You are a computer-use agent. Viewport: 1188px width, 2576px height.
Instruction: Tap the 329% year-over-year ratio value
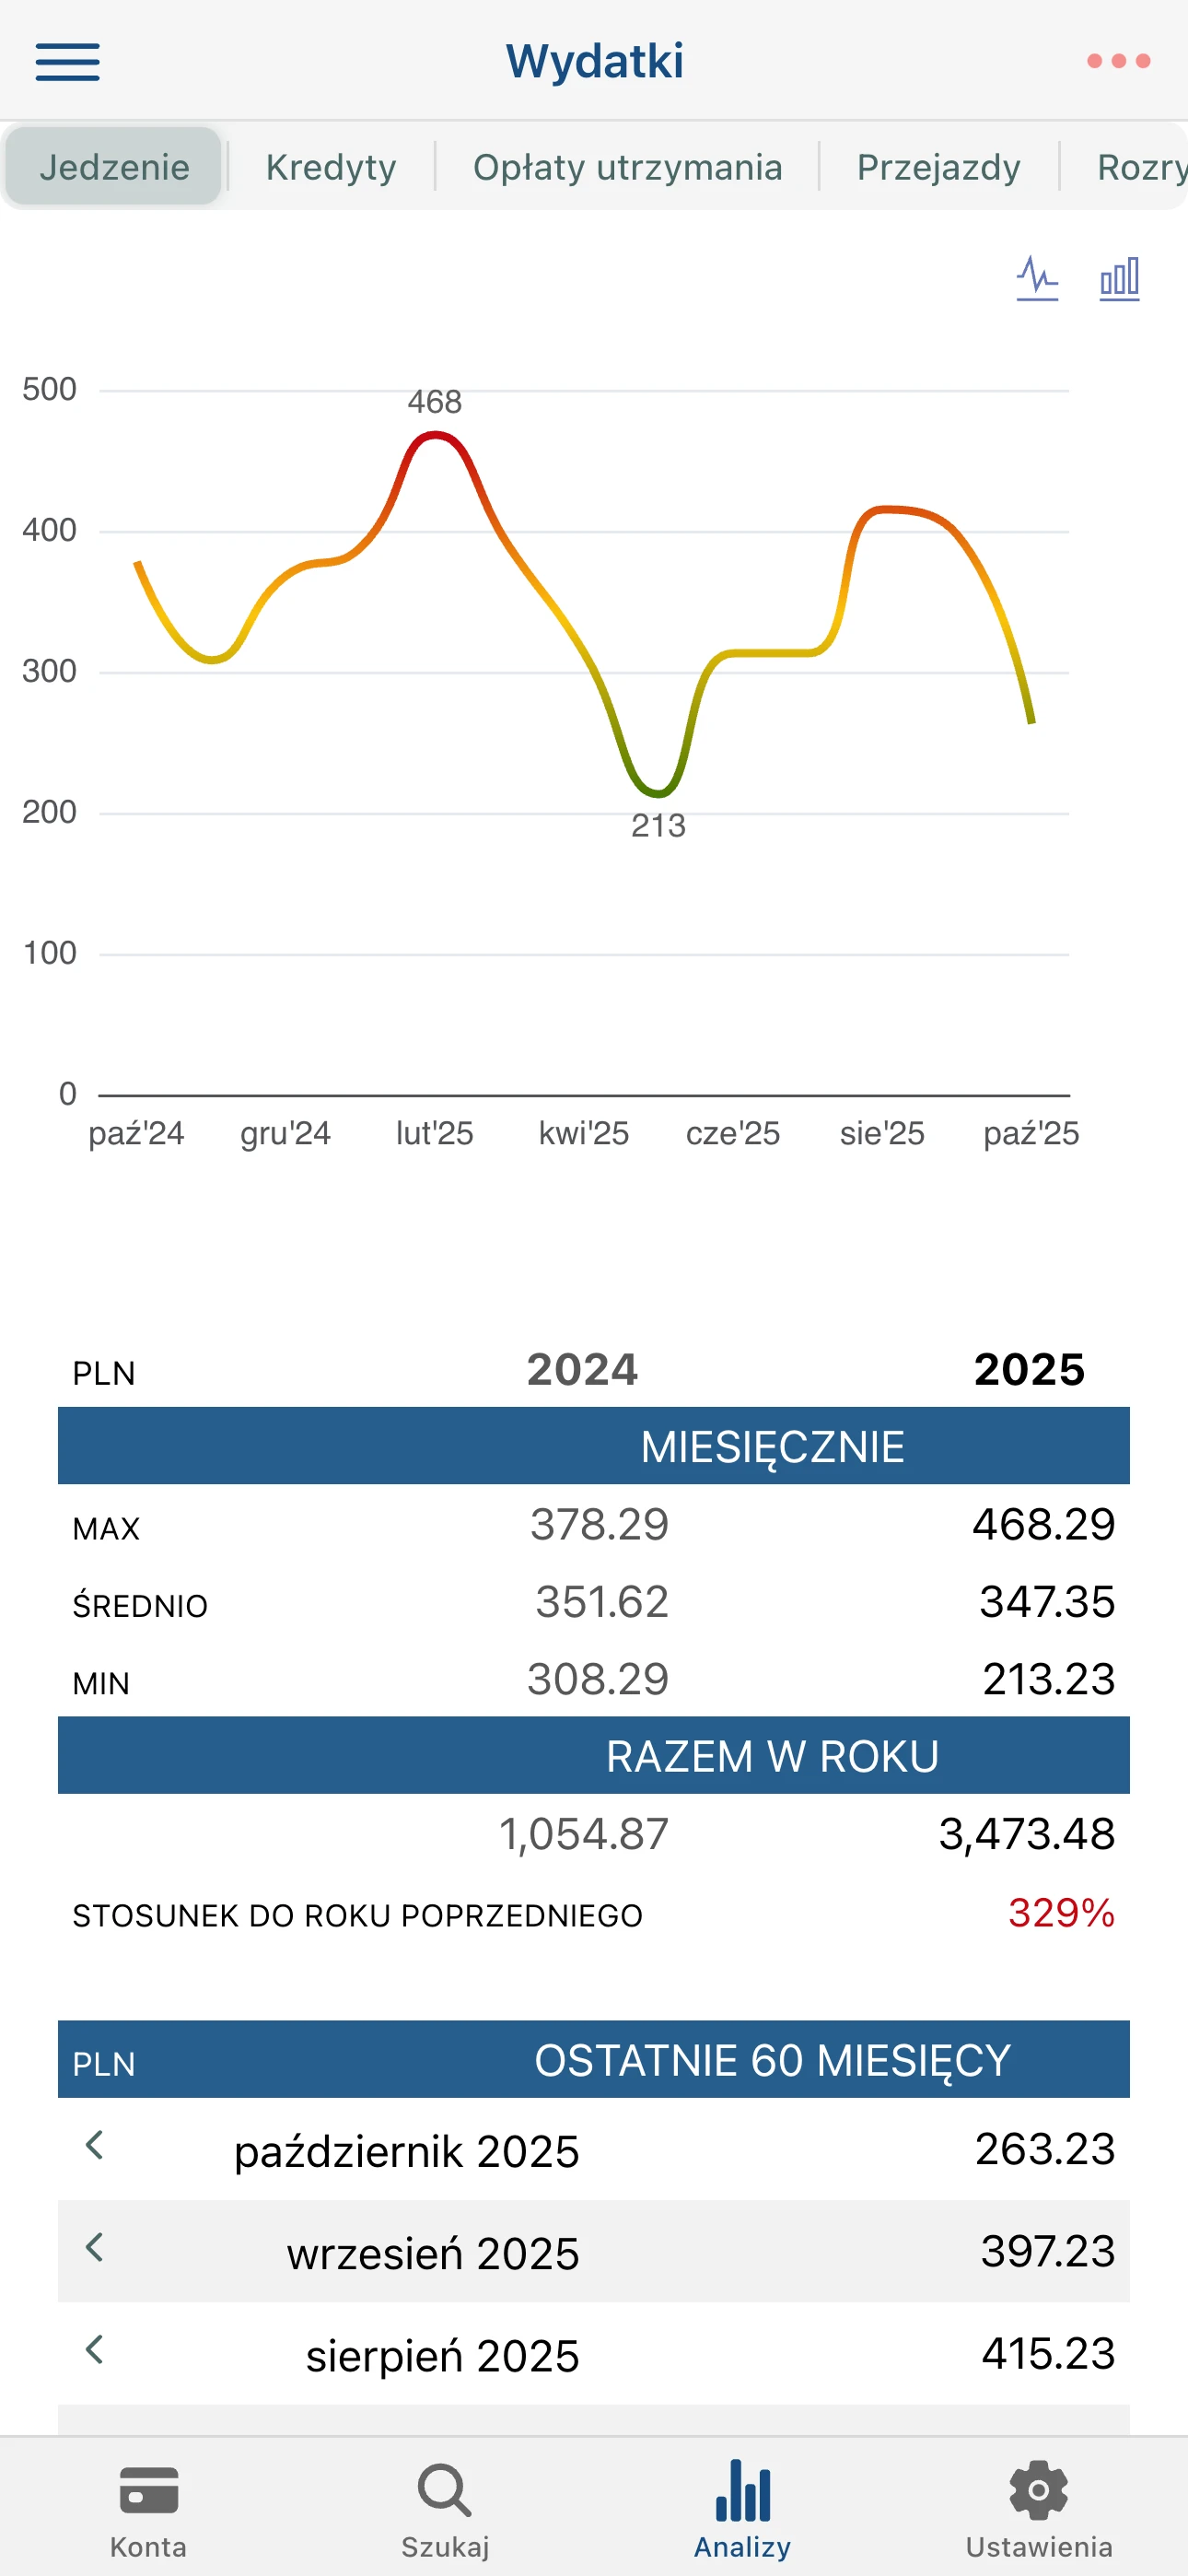click(1061, 1913)
